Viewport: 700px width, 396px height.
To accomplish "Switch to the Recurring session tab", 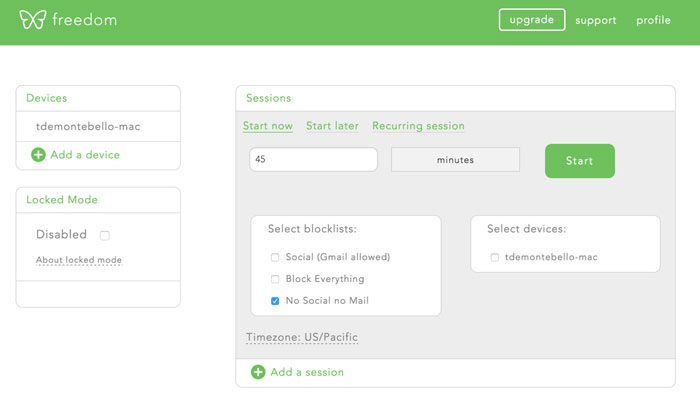I will pyautogui.click(x=418, y=126).
